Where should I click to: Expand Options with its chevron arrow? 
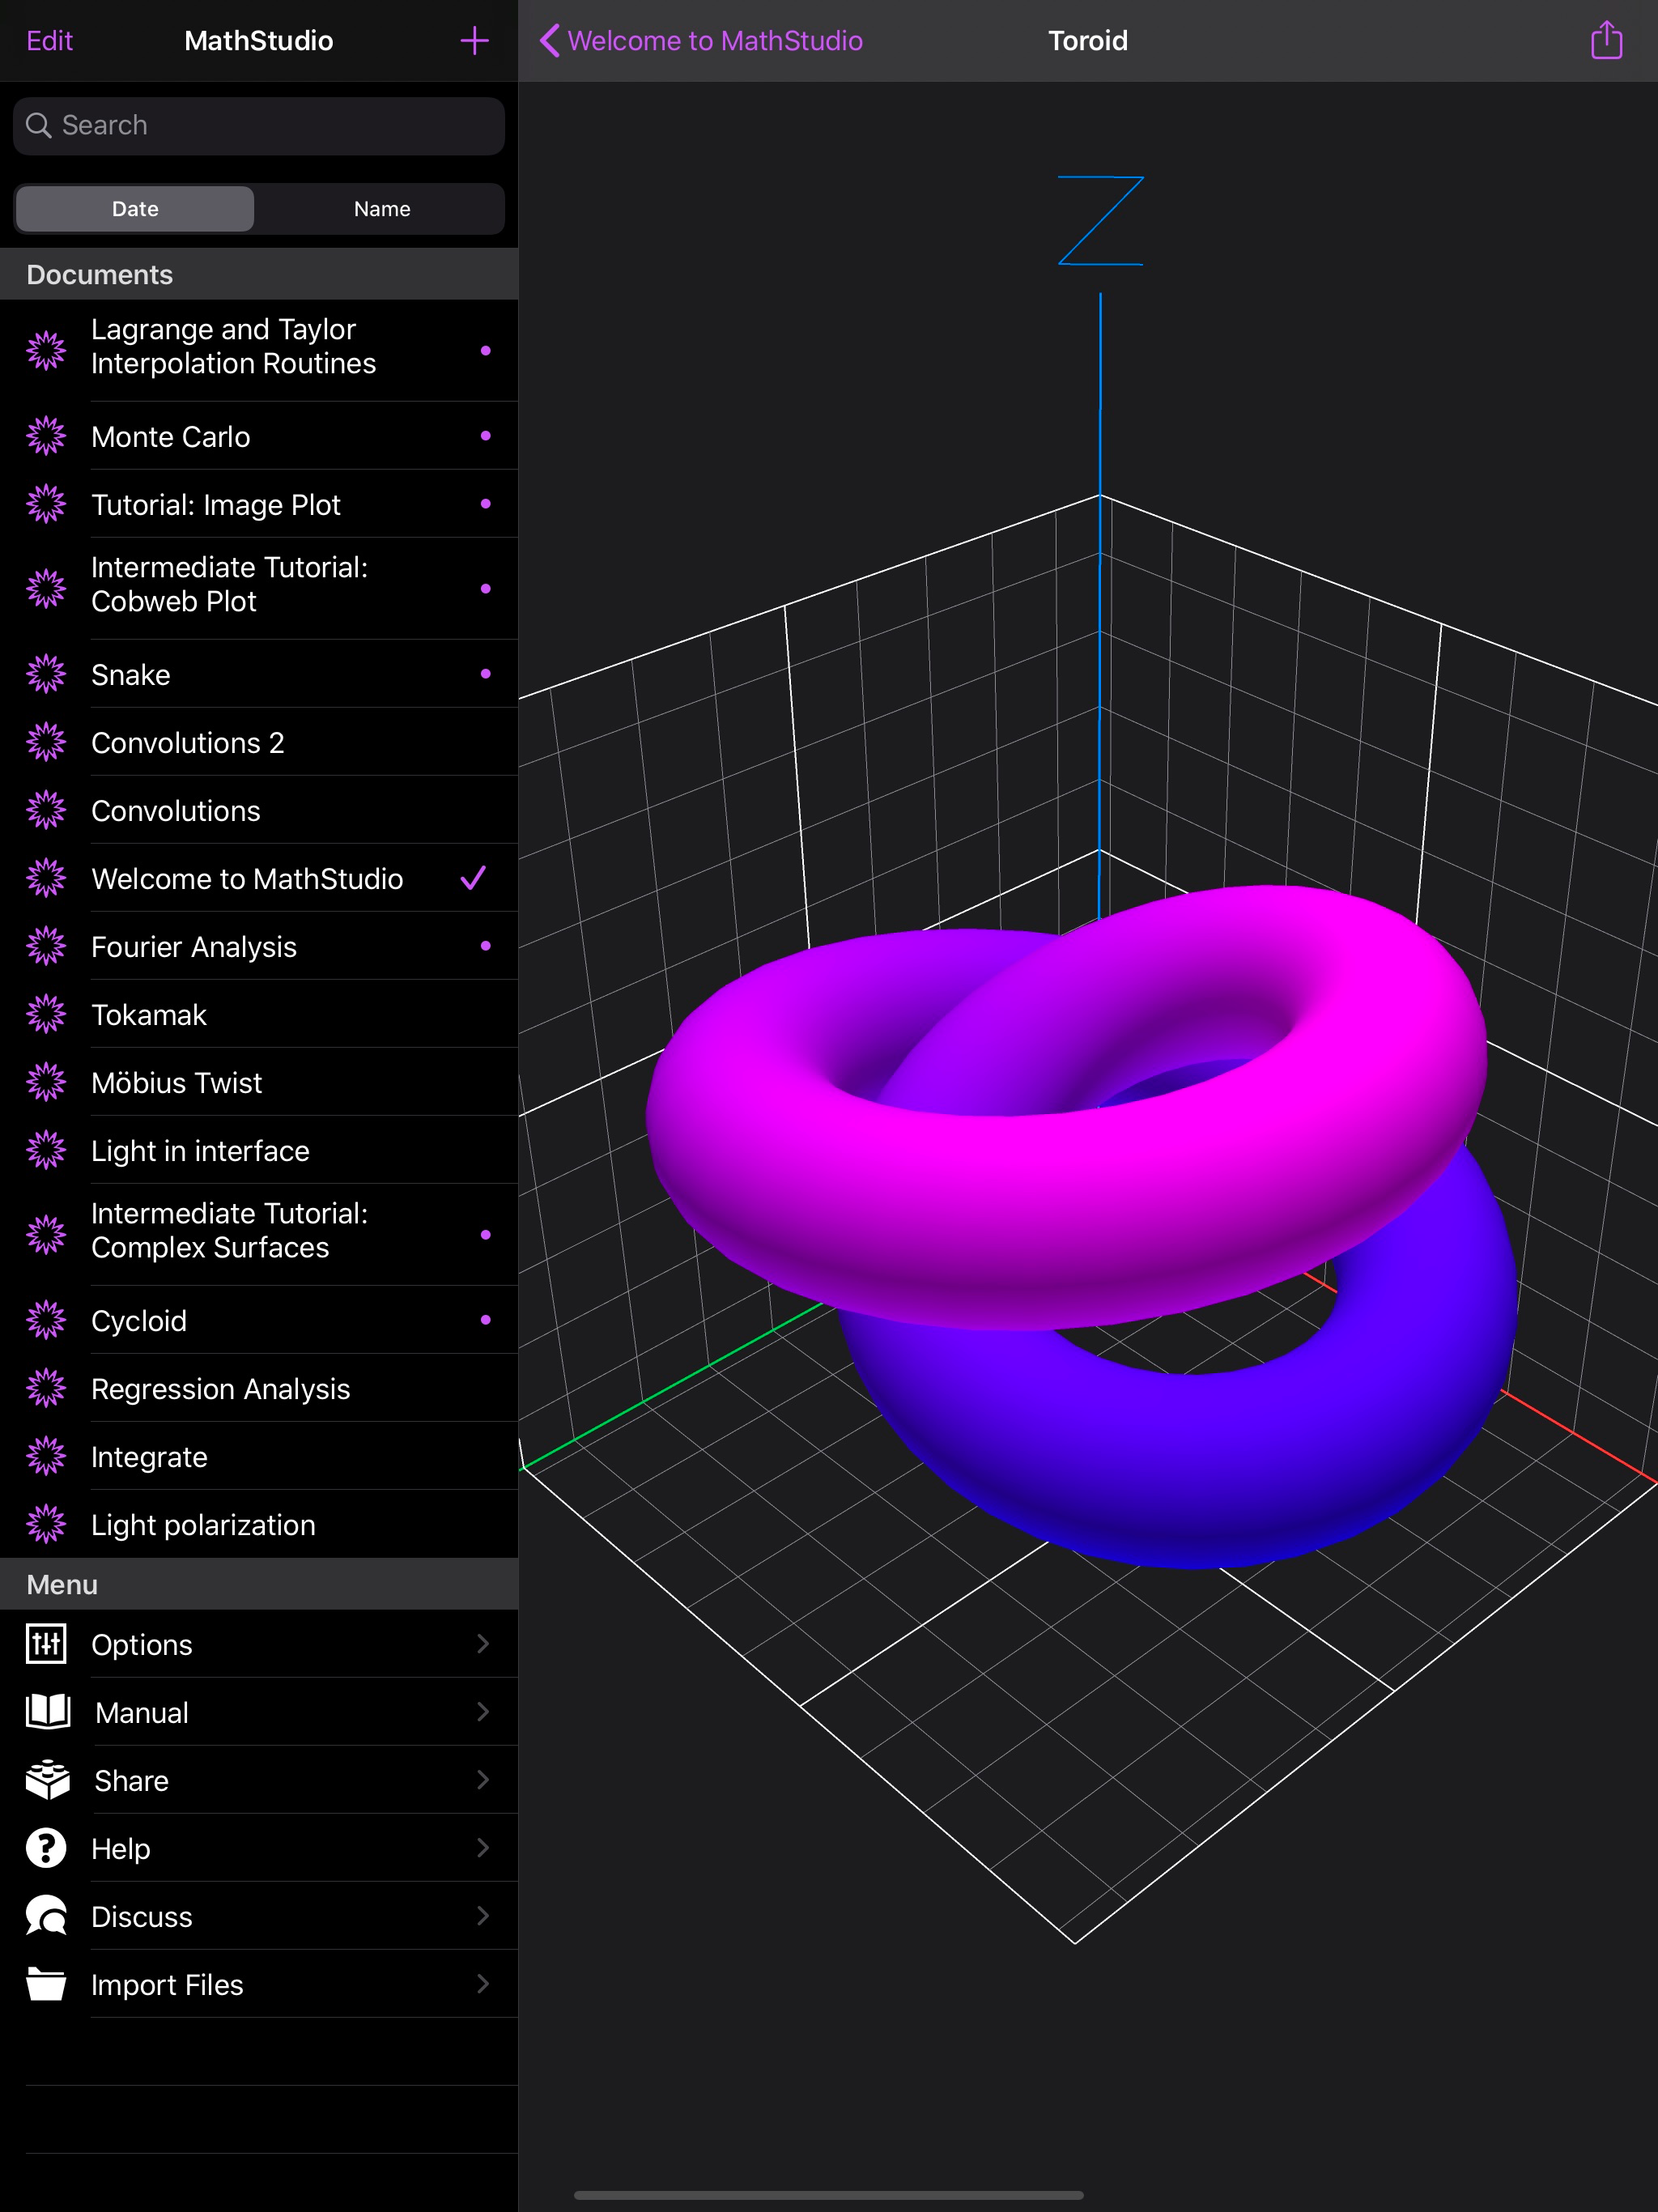[x=483, y=1644]
